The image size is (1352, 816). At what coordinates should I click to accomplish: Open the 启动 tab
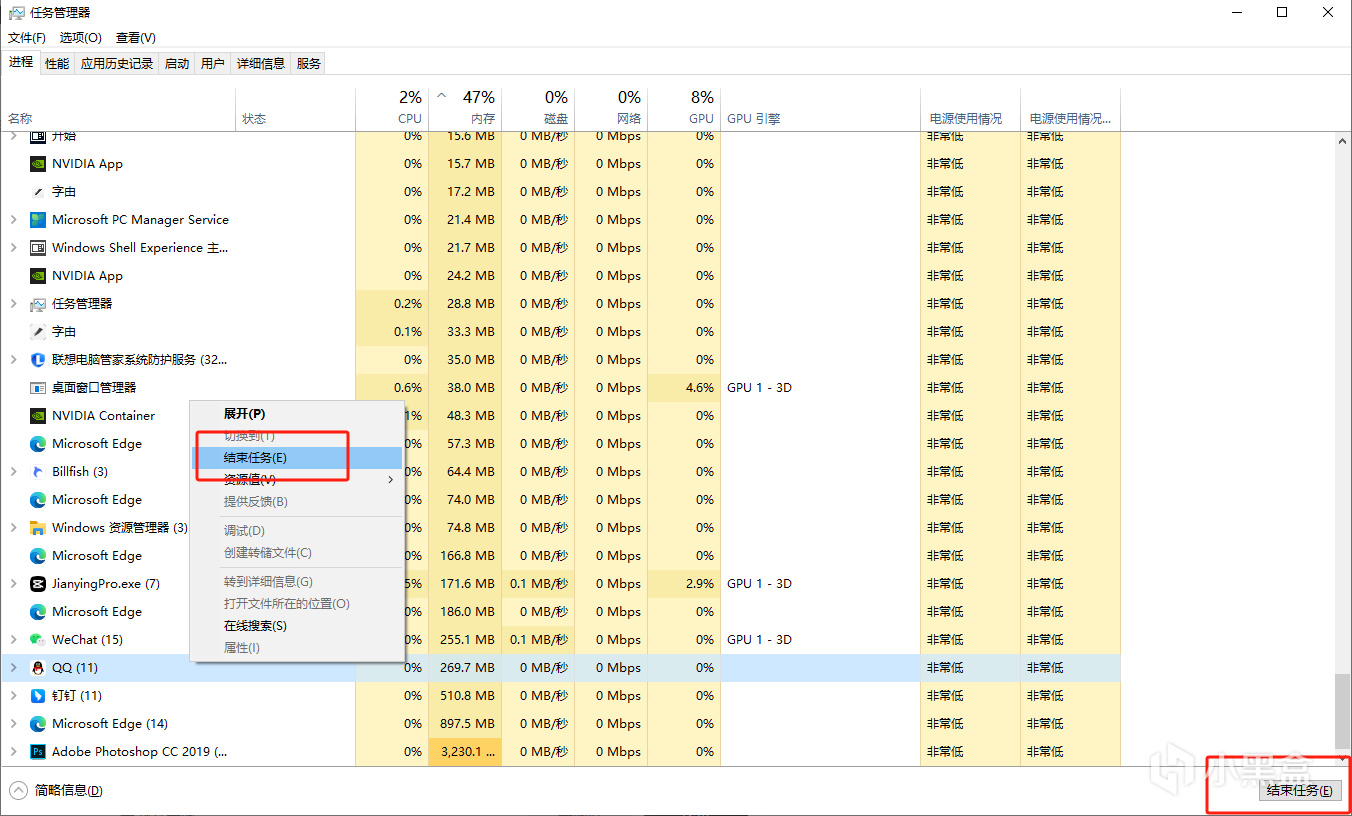click(177, 64)
